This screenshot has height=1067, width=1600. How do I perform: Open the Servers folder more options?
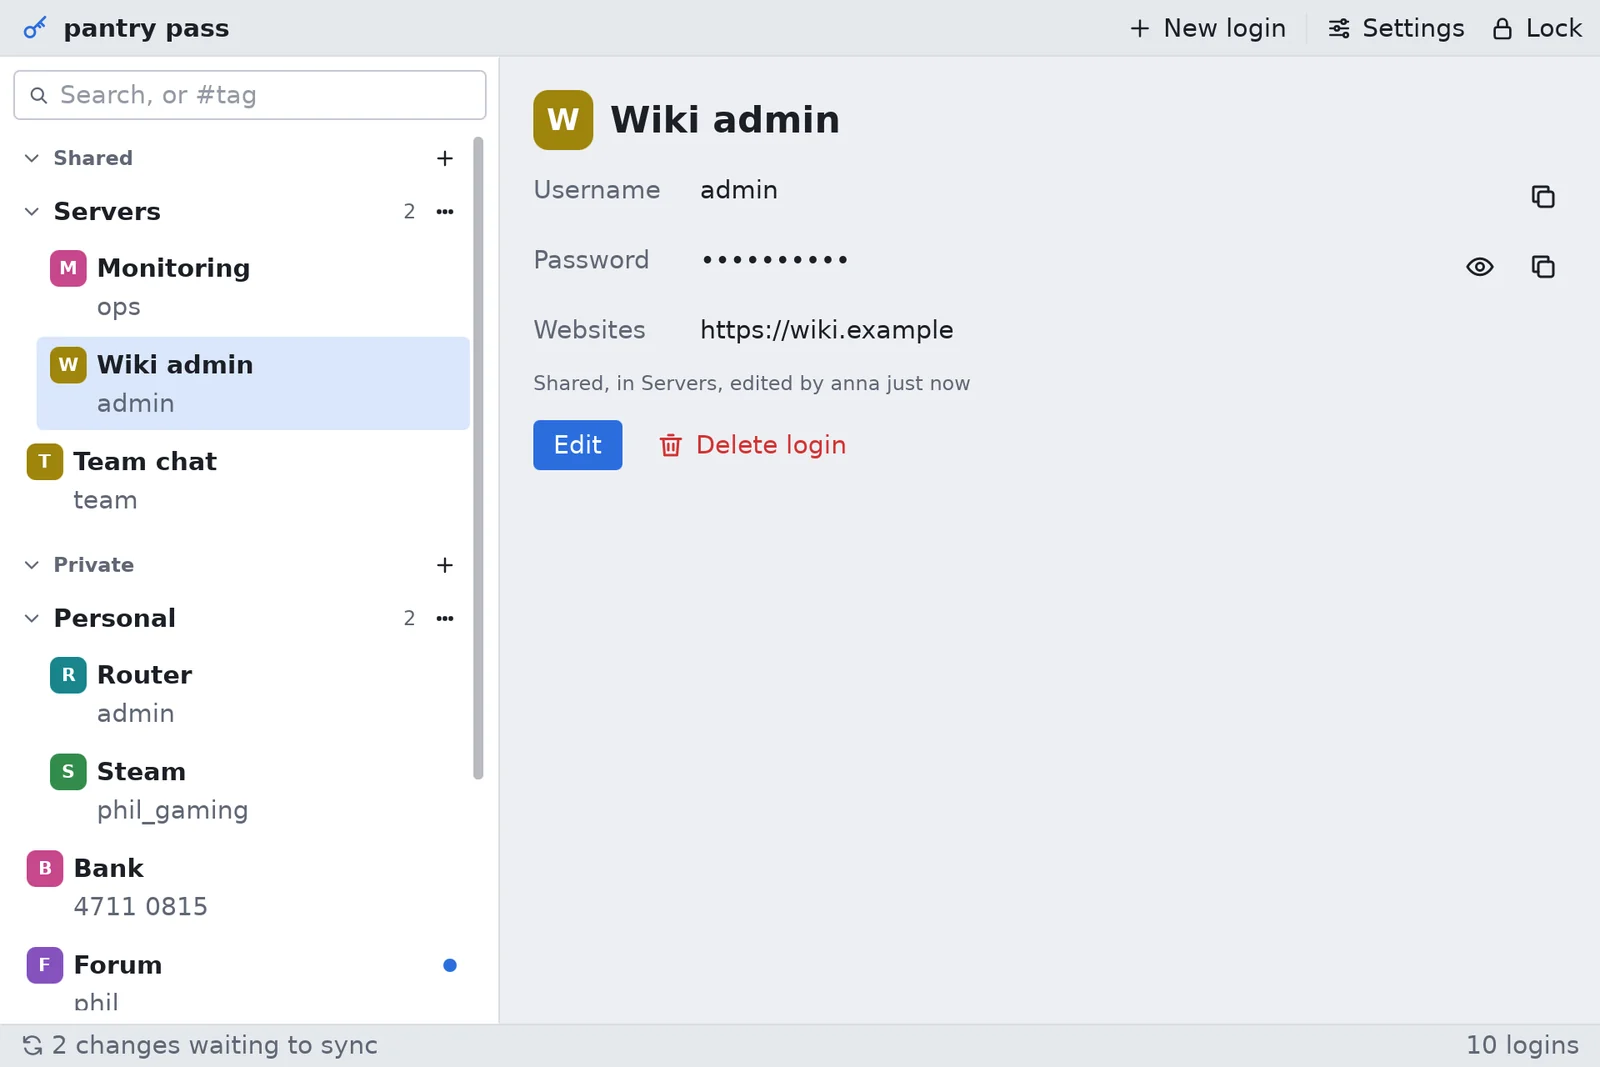tap(445, 212)
